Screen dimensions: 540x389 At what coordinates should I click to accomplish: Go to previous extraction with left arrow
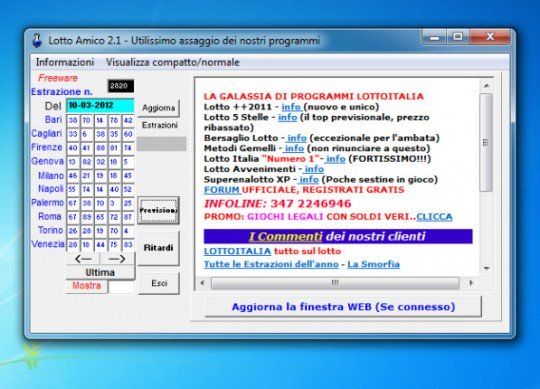[x=83, y=259]
